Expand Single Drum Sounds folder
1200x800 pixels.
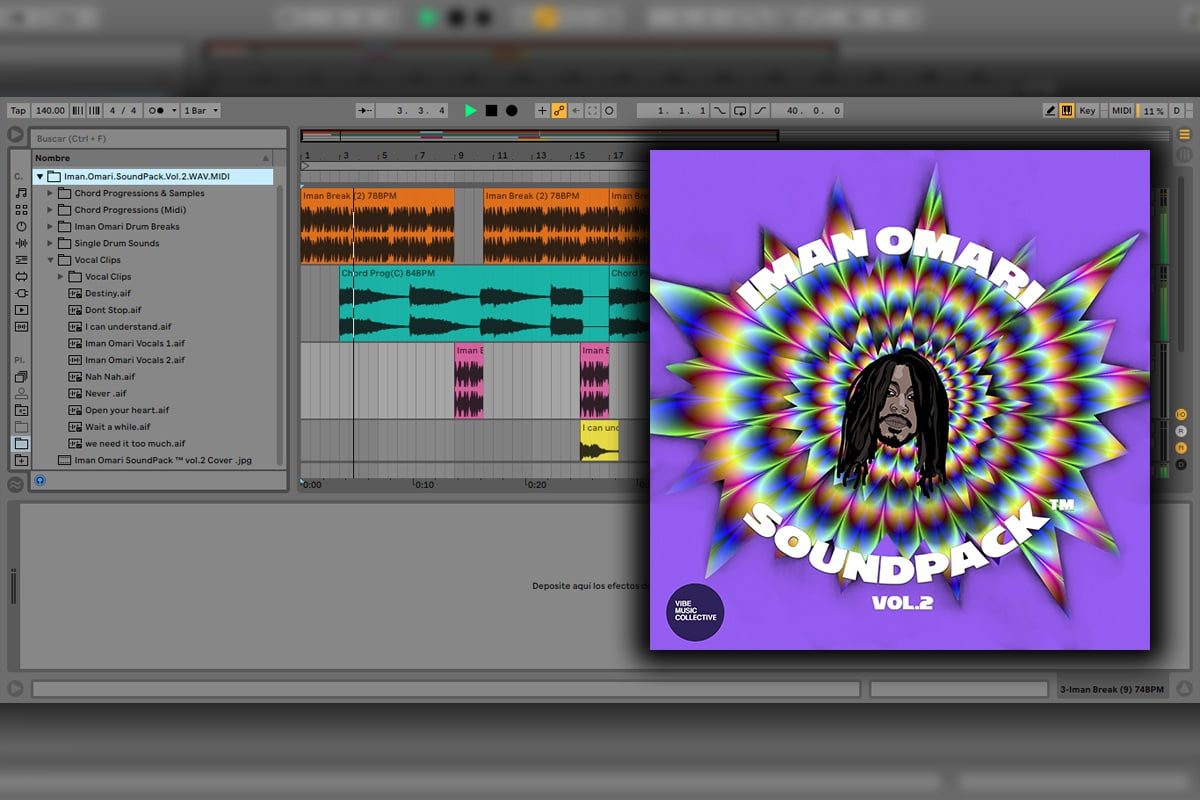coord(51,243)
